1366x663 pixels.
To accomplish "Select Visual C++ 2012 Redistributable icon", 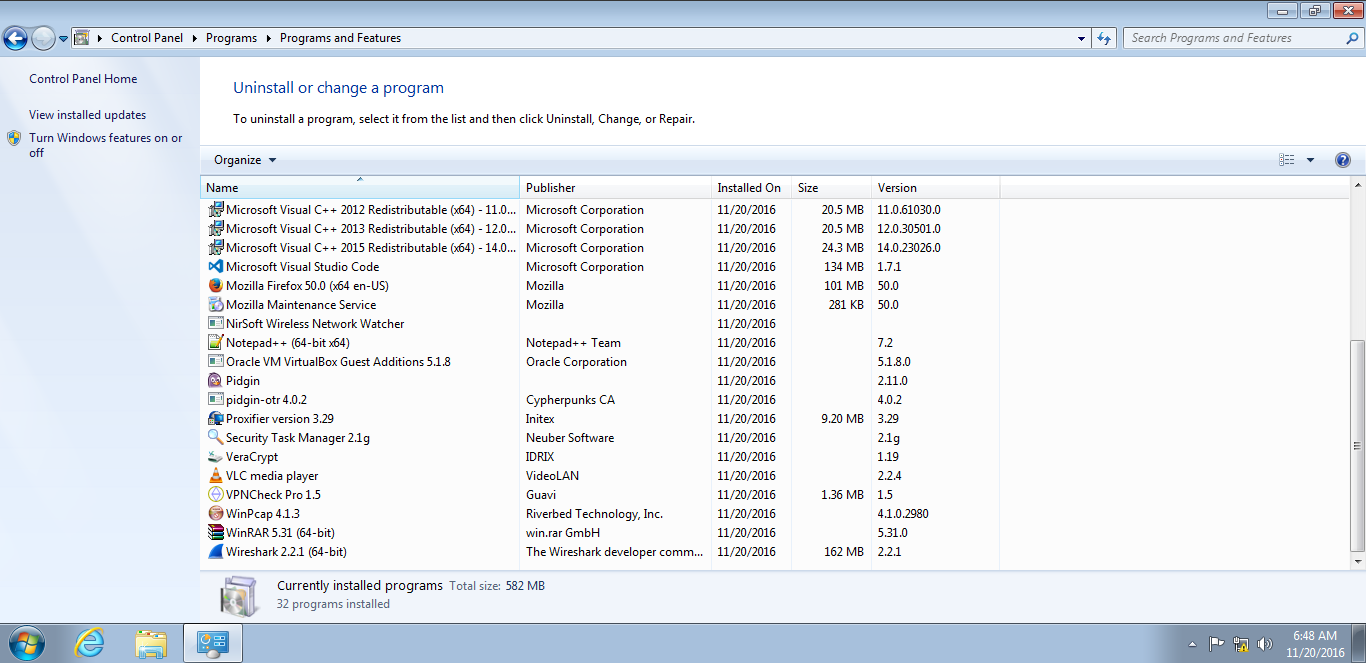I will [x=215, y=210].
